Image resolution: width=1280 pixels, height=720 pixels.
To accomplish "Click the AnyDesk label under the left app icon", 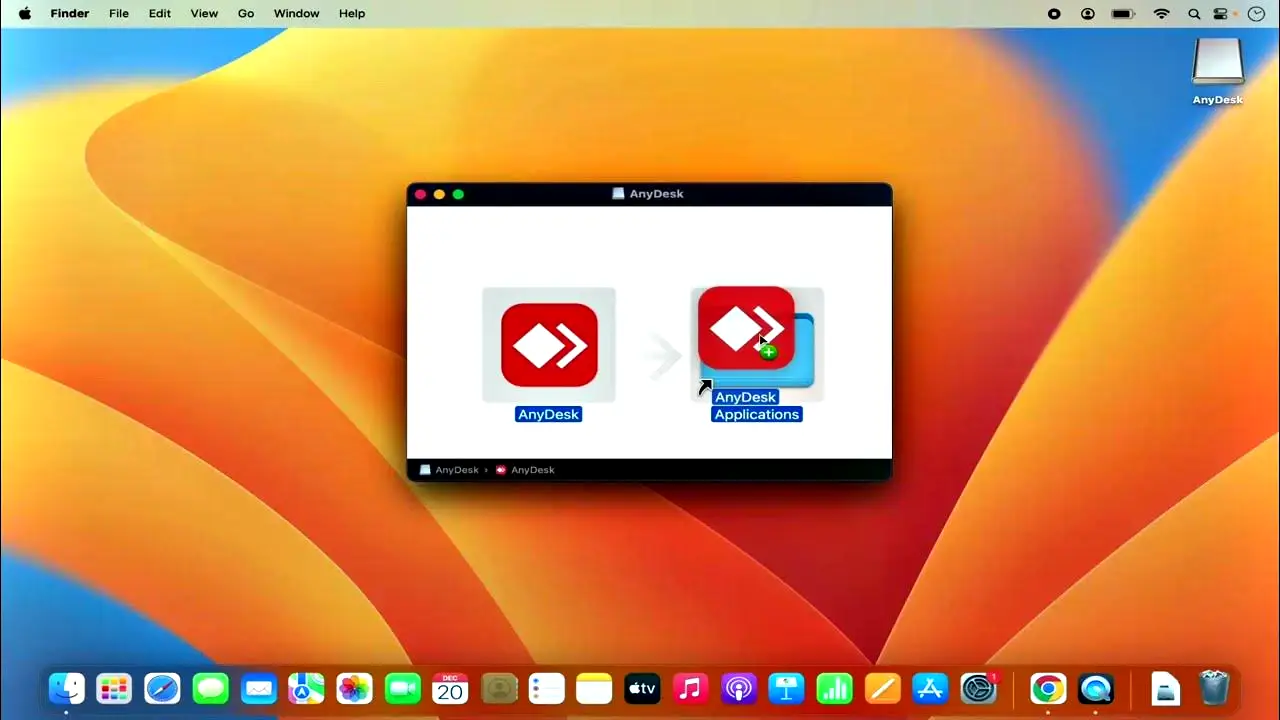I will coord(548,414).
